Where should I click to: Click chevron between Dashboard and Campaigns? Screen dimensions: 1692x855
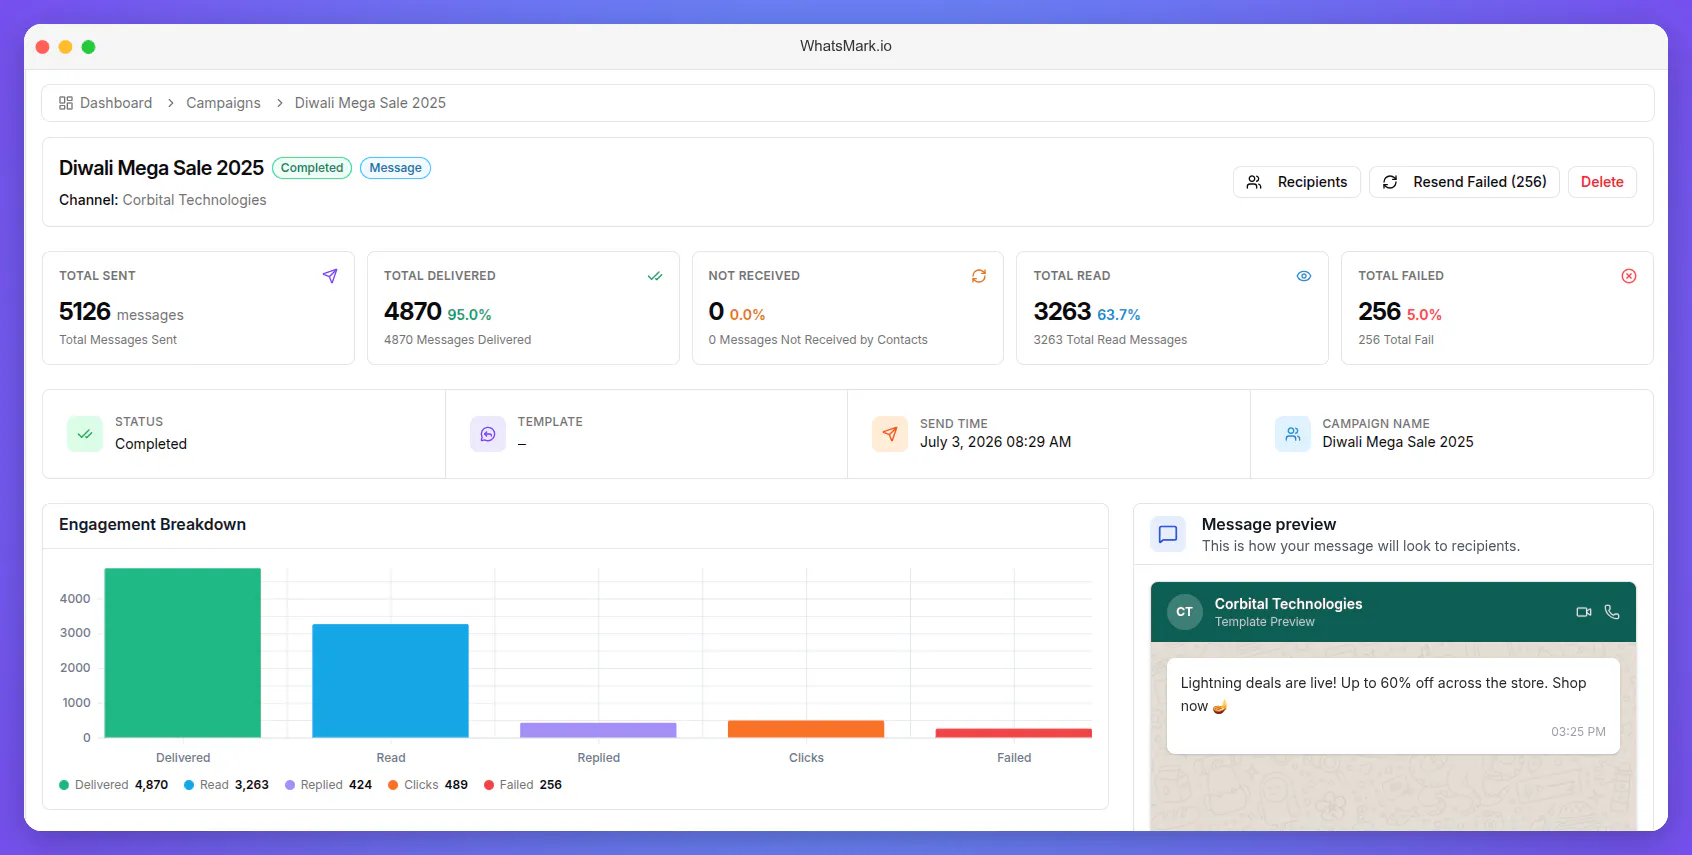pos(171,103)
